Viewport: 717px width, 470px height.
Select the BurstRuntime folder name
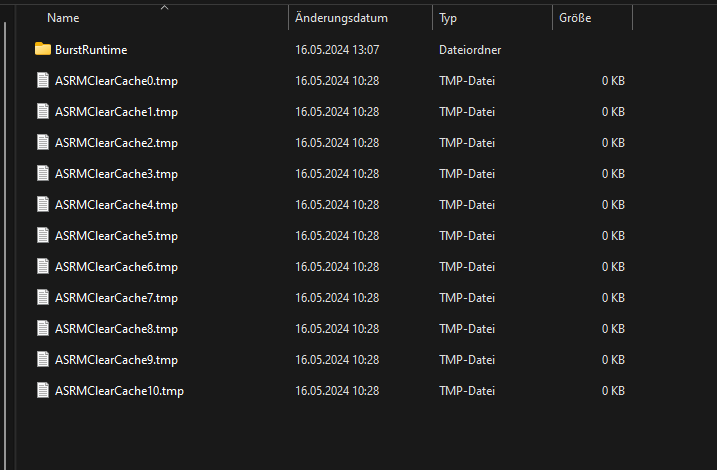pyautogui.click(x=91, y=49)
